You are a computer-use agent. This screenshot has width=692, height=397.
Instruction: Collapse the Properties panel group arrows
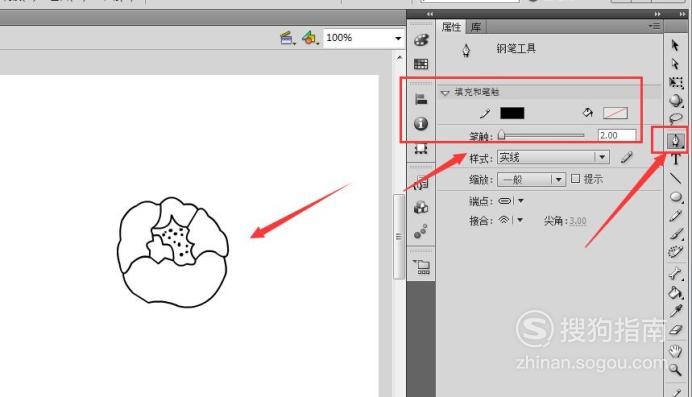pos(658,14)
